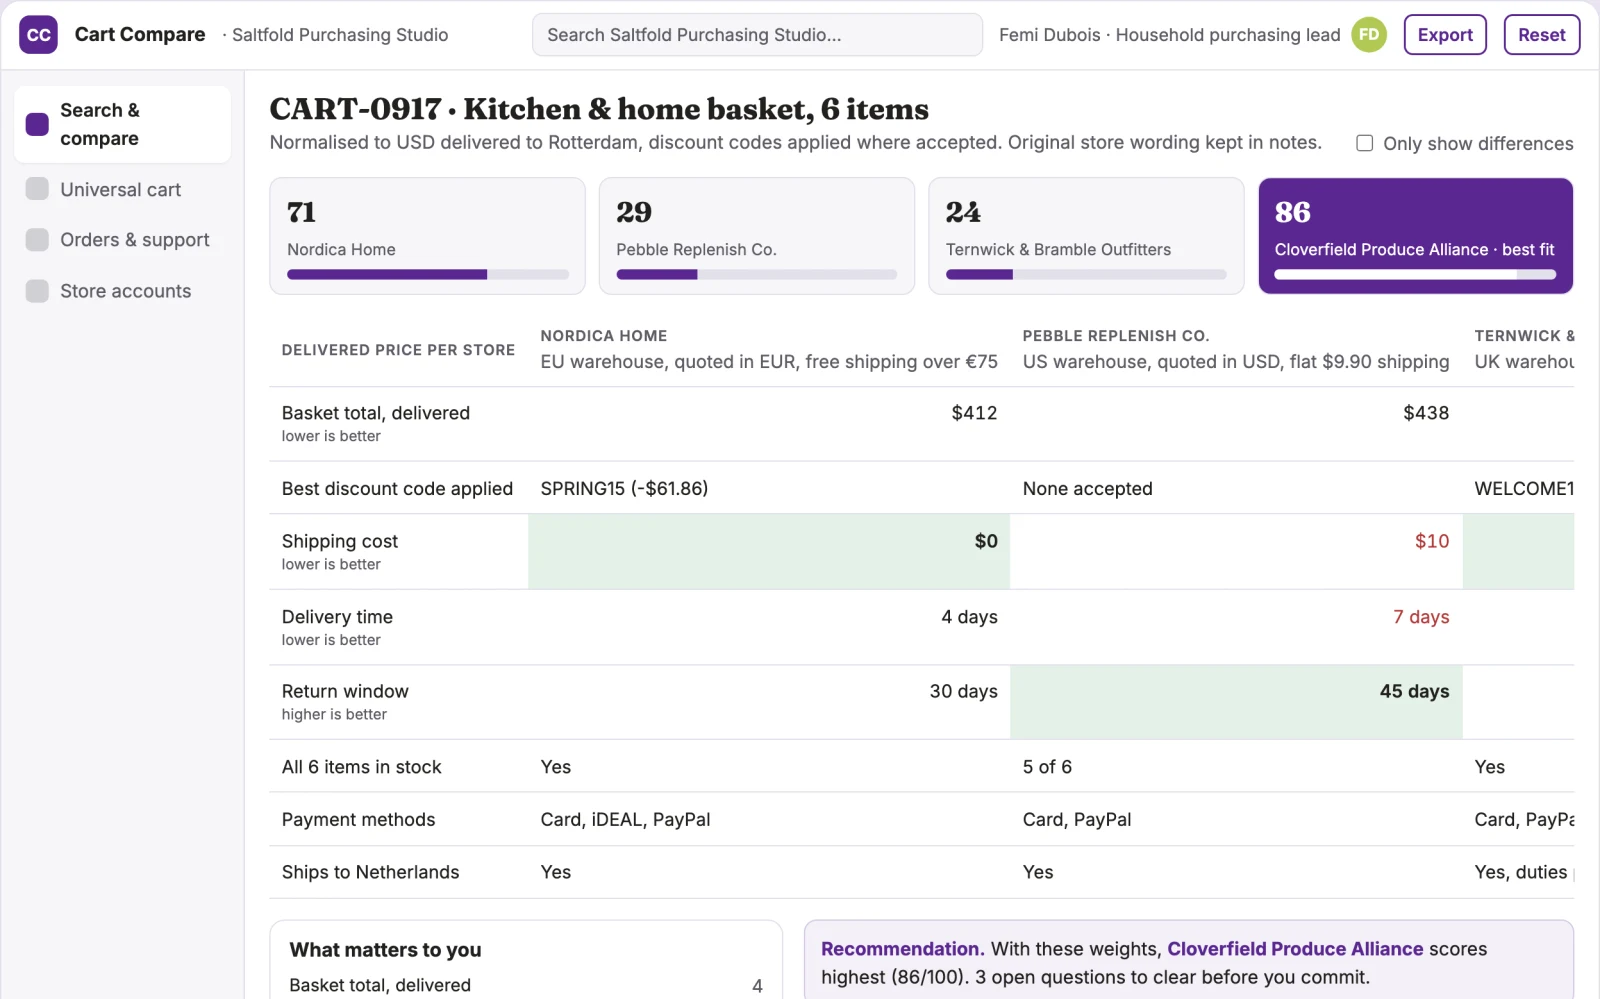This screenshot has height=999, width=1600.
Task: Focus the Search Saltfold Purchasing Studio field
Action: click(x=757, y=35)
